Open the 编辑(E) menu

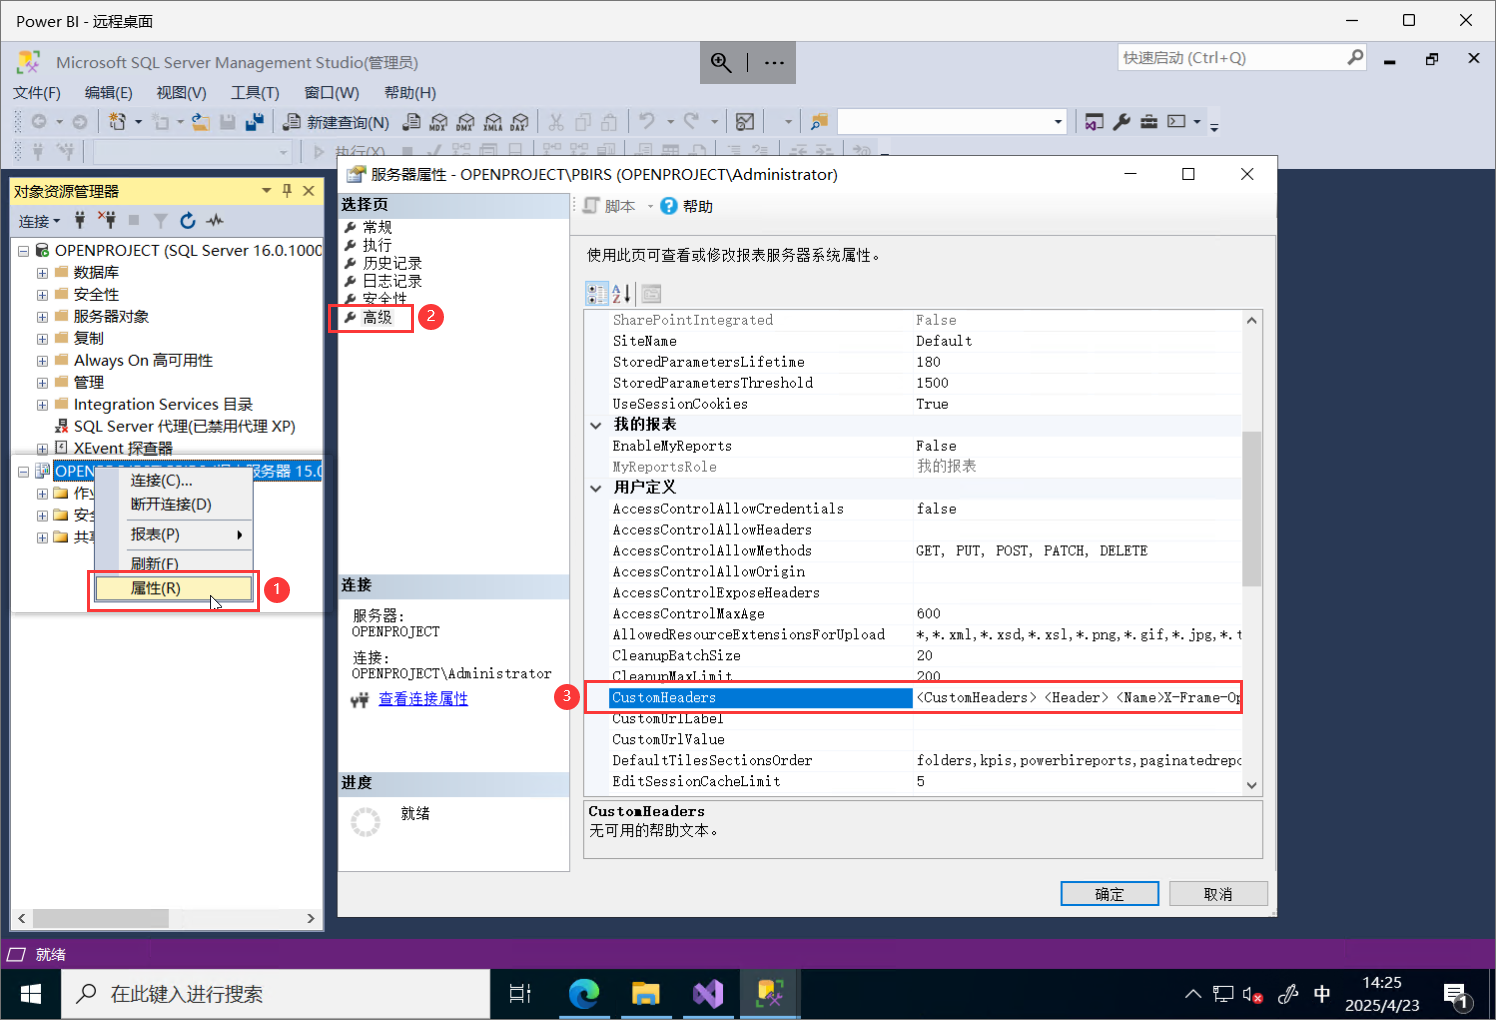[108, 92]
